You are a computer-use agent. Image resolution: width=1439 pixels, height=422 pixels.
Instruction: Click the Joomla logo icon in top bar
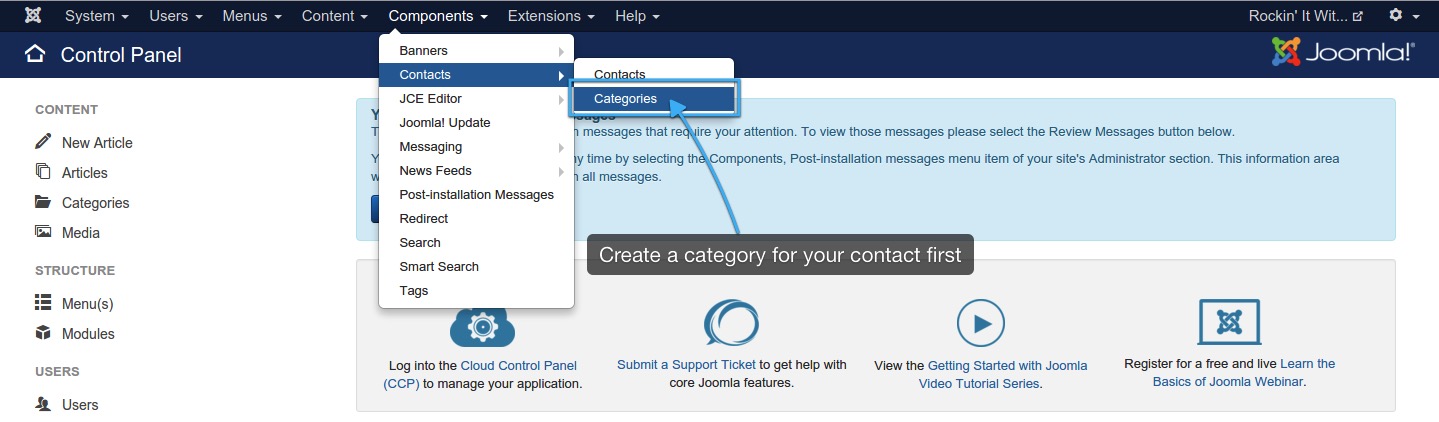33,16
